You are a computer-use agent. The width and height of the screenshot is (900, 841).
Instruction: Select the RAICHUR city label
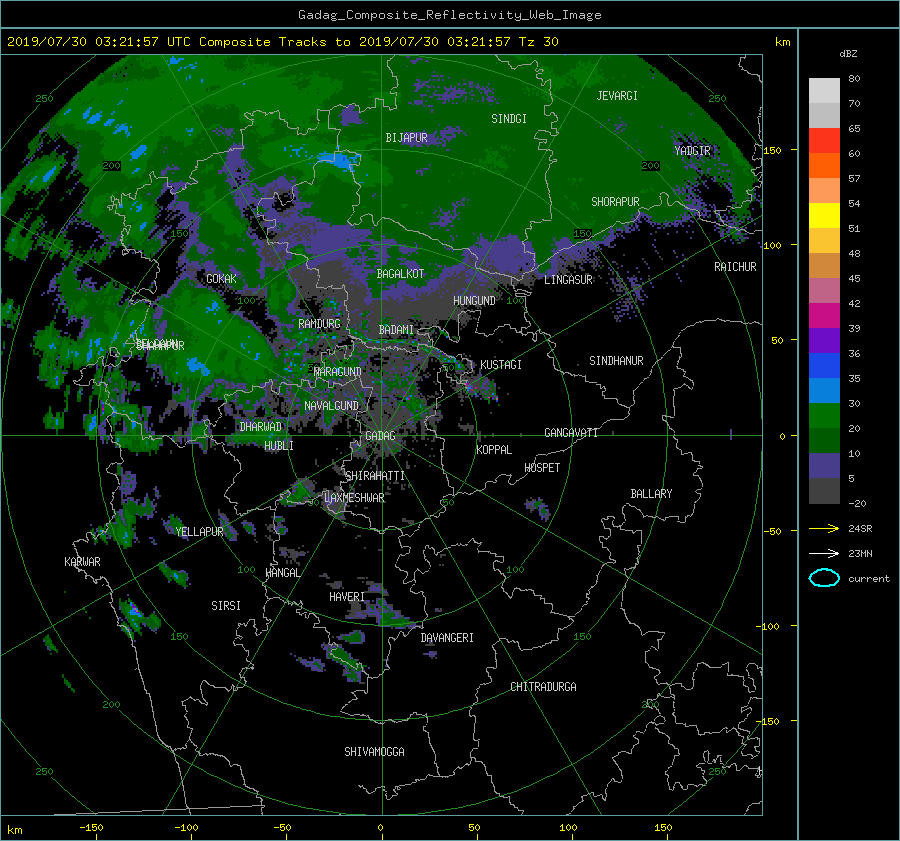tap(735, 267)
